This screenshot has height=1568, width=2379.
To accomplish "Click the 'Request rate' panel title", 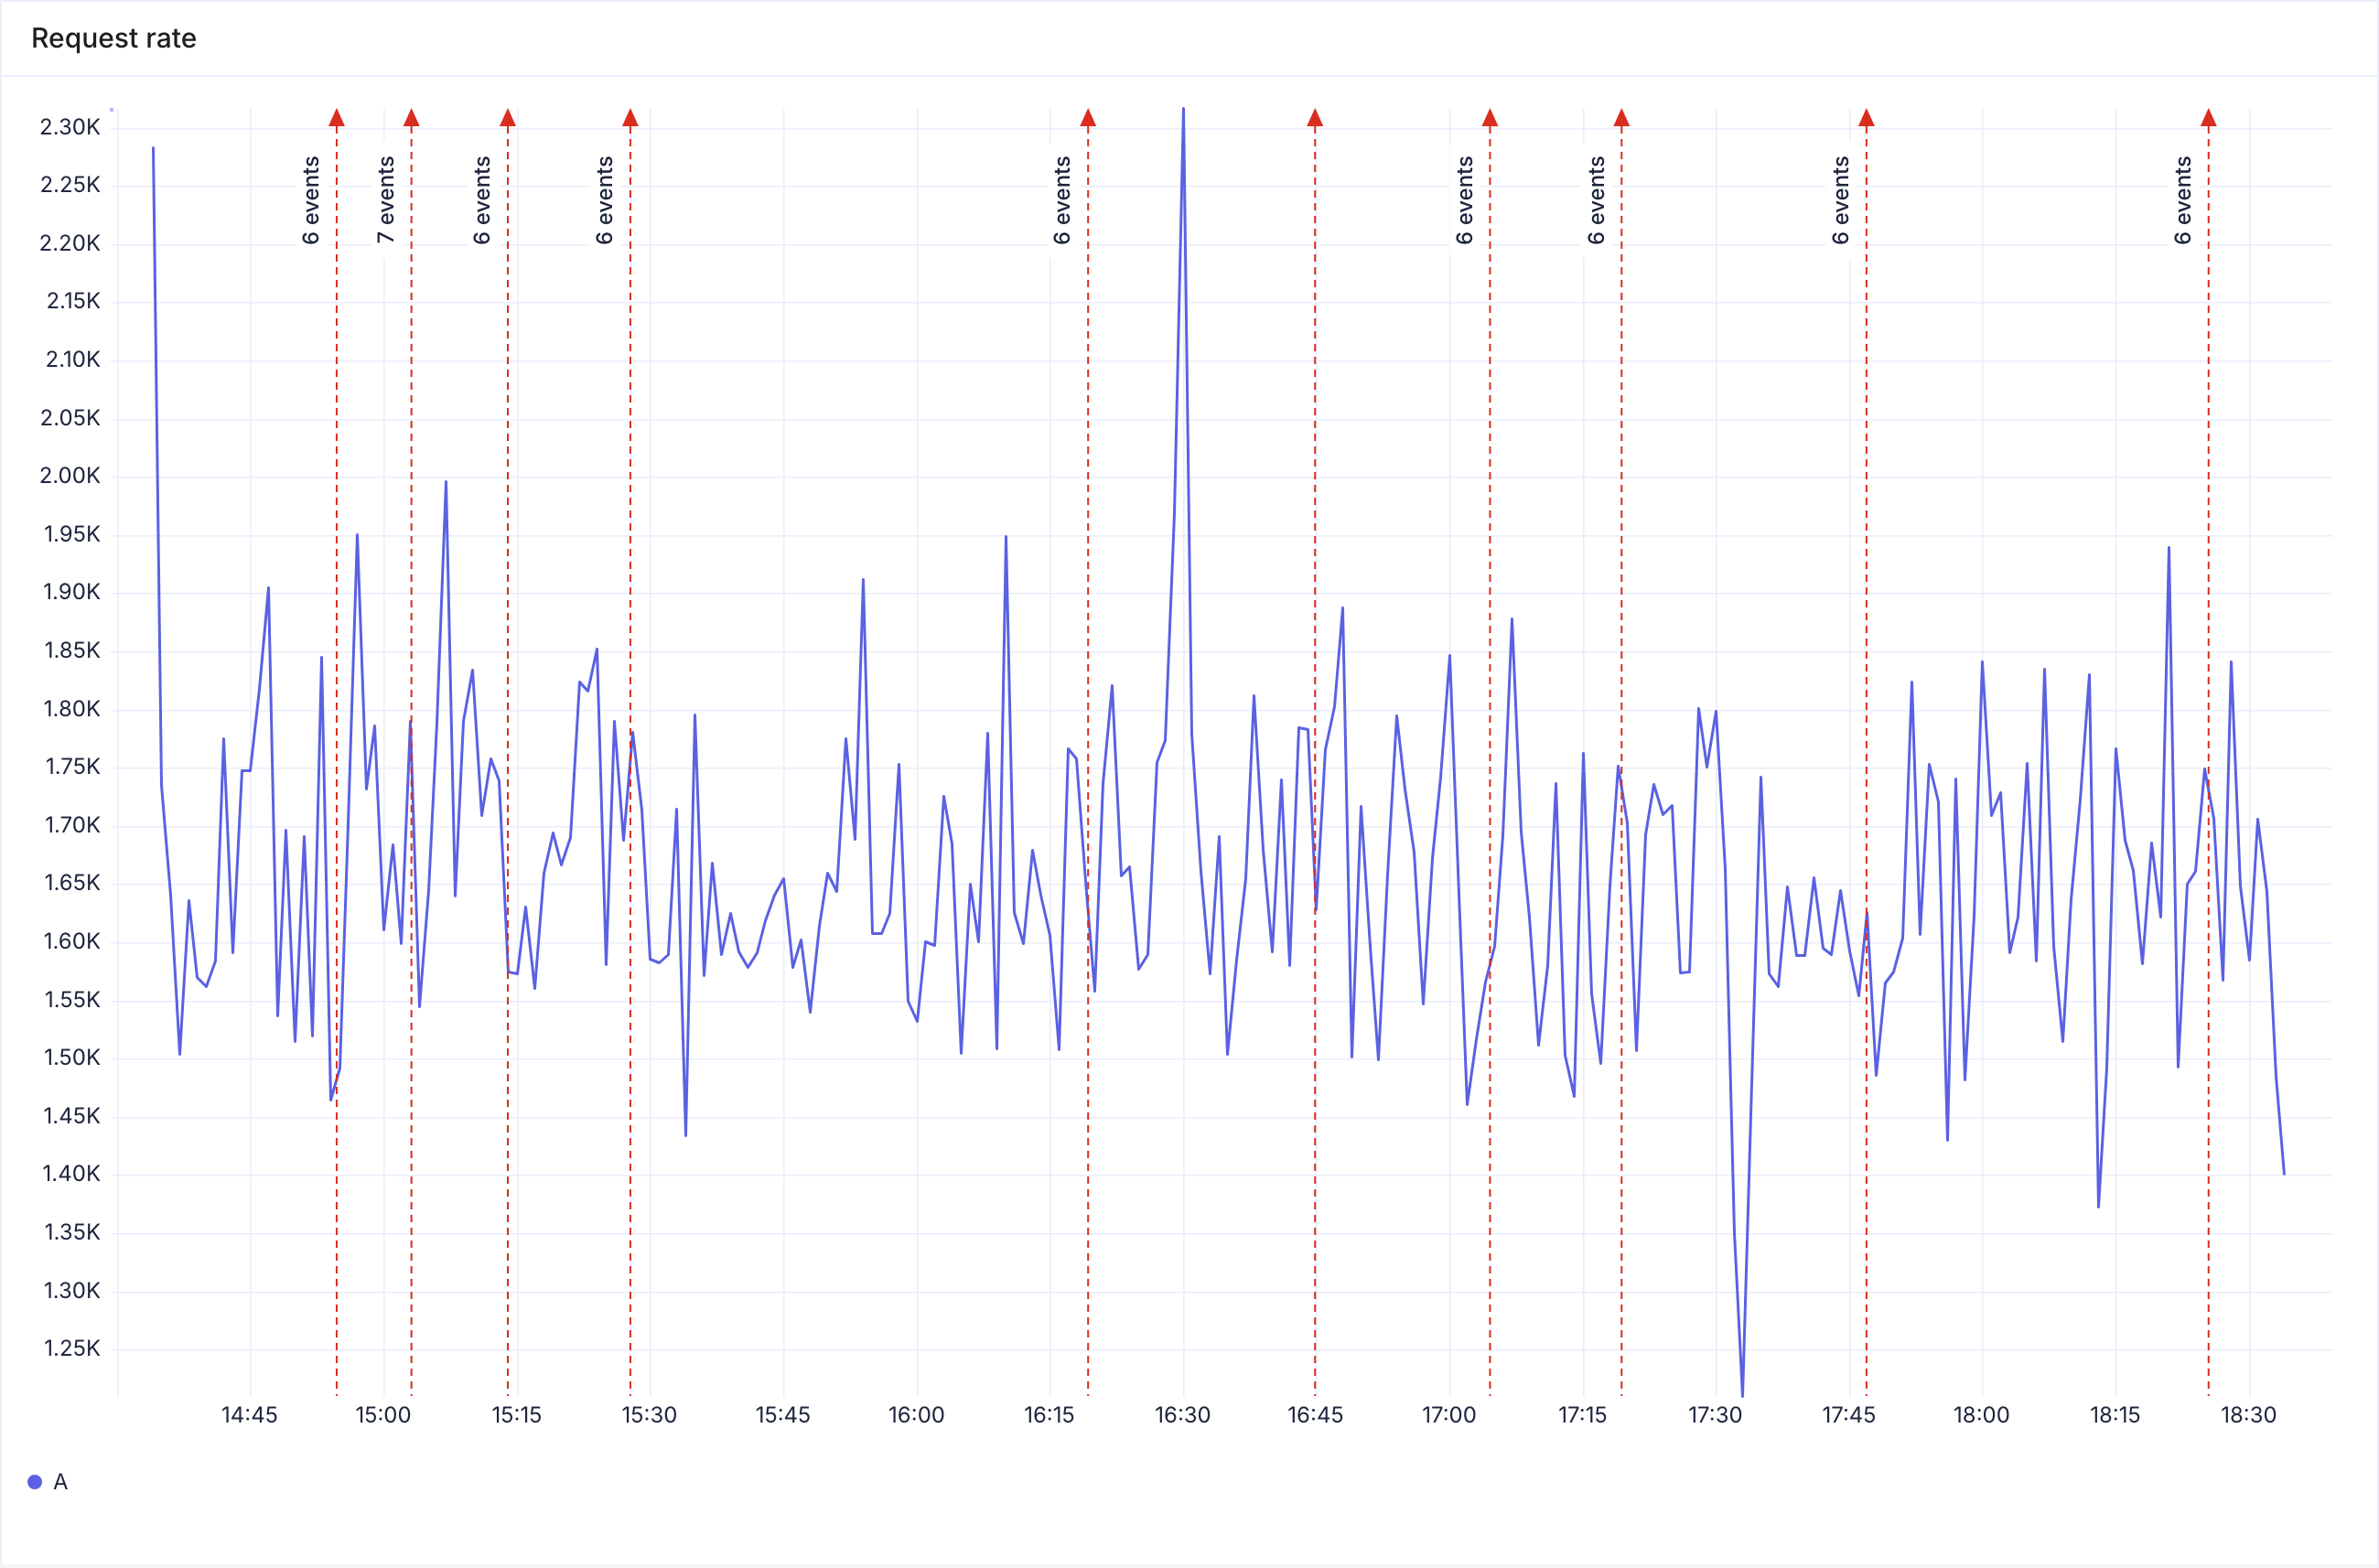I will click(114, 38).
